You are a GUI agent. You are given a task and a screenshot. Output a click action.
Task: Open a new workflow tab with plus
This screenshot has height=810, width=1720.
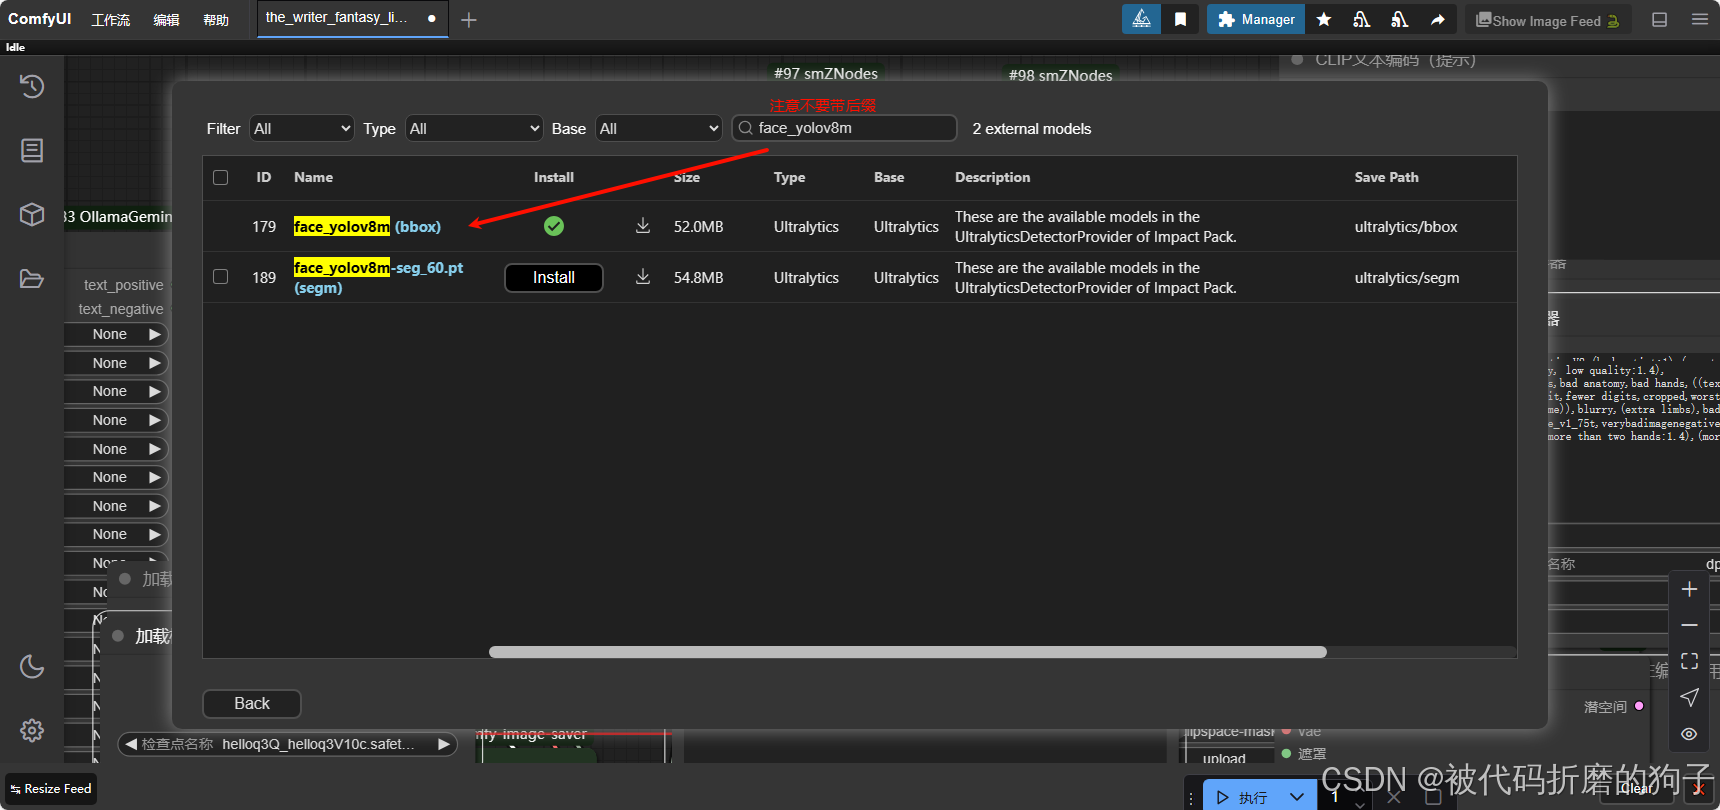[468, 19]
